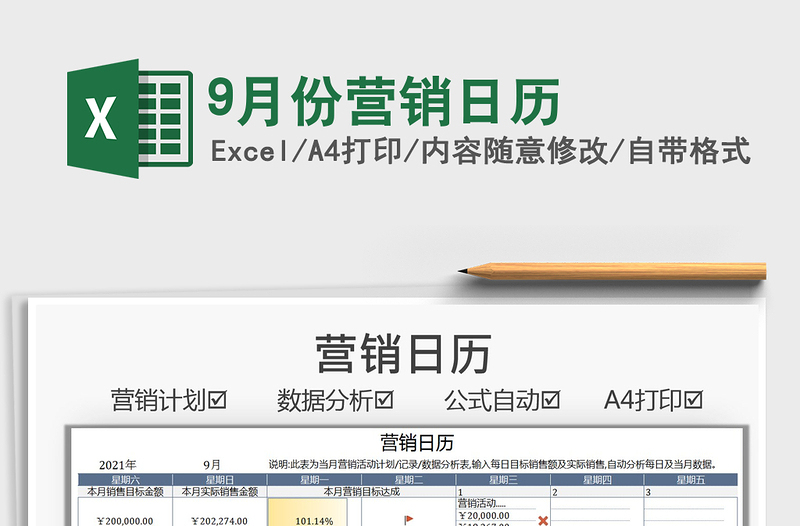Click the 9月 month cell

click(x=212, y=465)
